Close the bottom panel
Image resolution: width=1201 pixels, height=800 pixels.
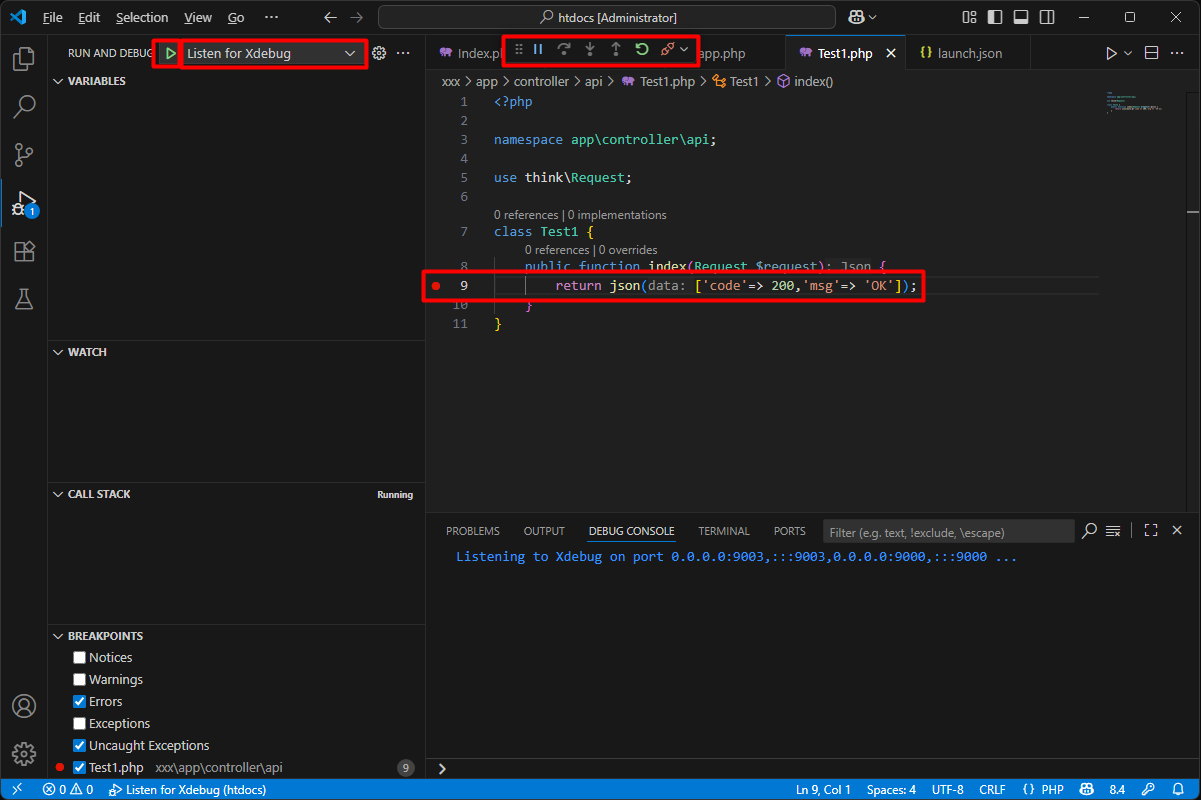click(1177, 531)
